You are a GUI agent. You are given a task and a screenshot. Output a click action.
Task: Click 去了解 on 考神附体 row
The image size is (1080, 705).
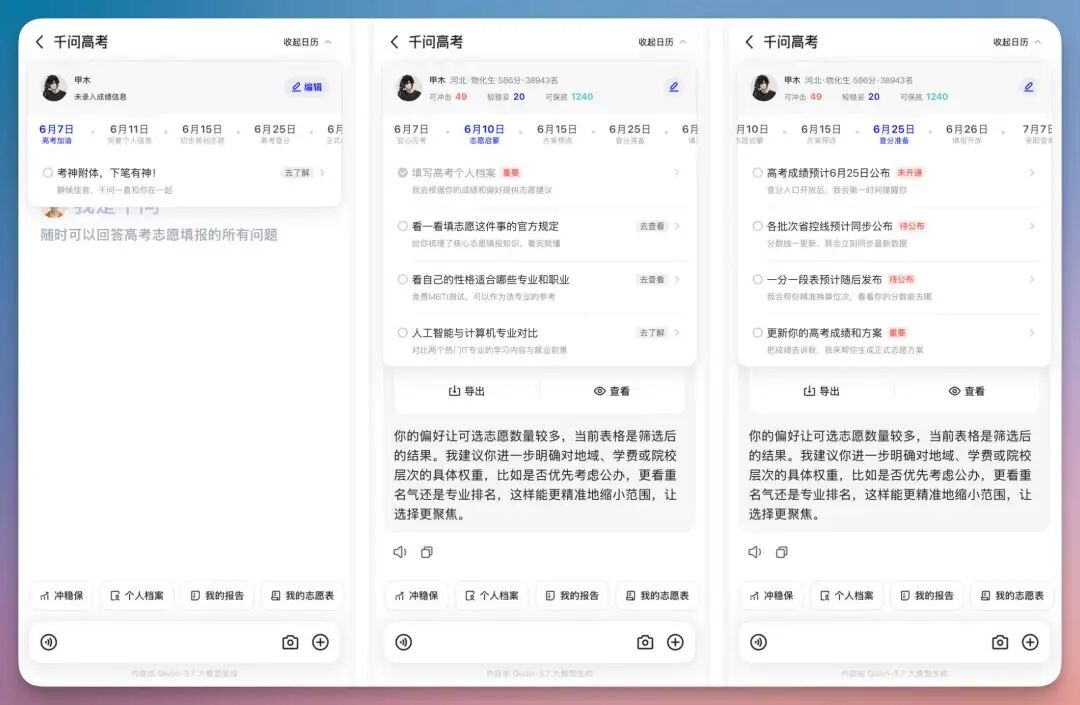[297, 173]
